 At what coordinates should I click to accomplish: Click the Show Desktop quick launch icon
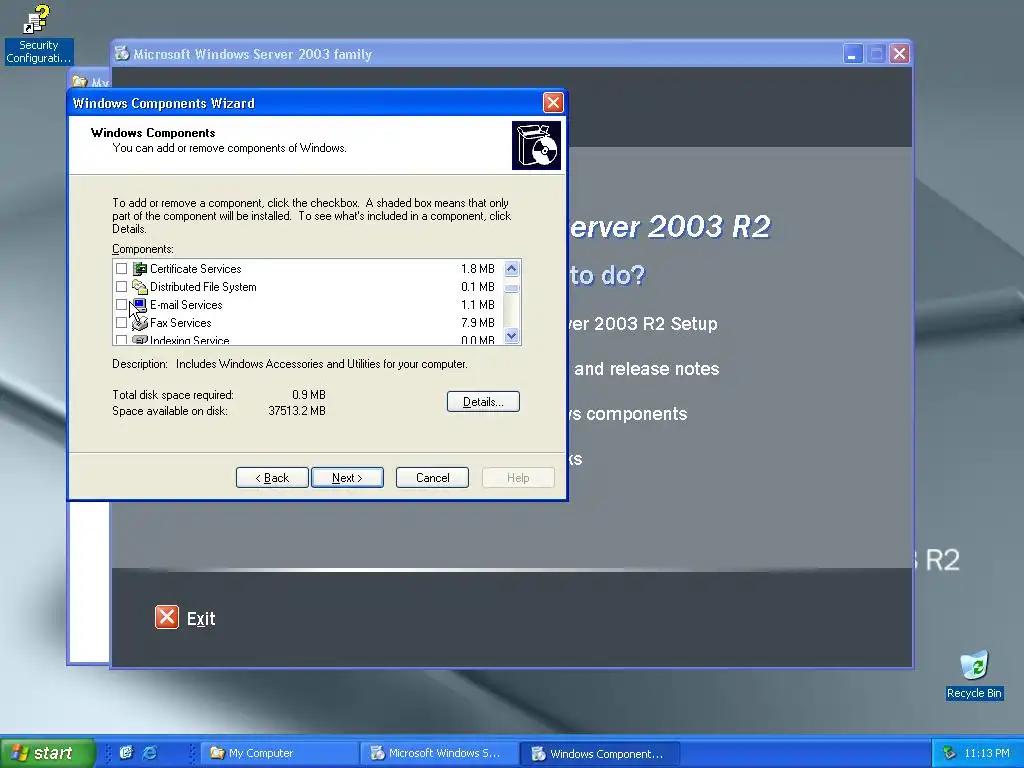(126, 753)
